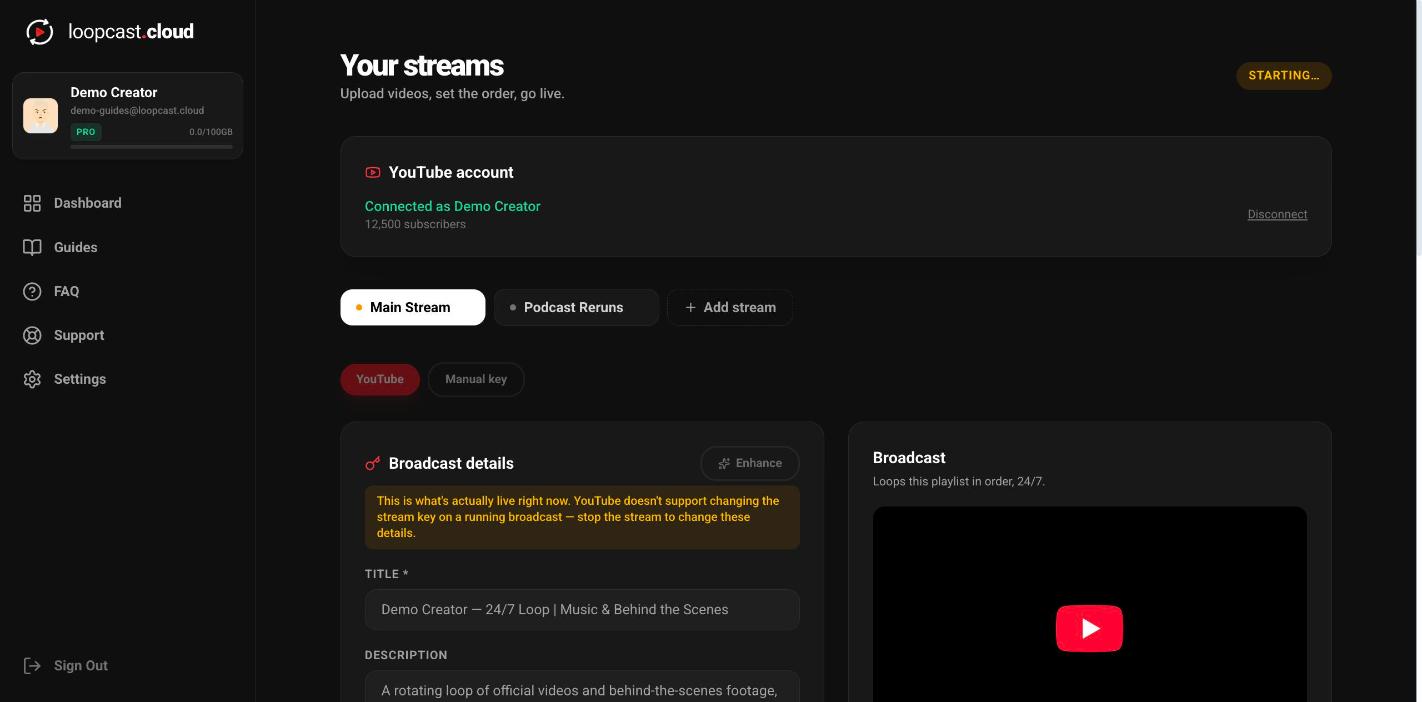Click the Support lifebuoy icon
This screenshot has width=1422, height=702.
[x=32, y=335]
